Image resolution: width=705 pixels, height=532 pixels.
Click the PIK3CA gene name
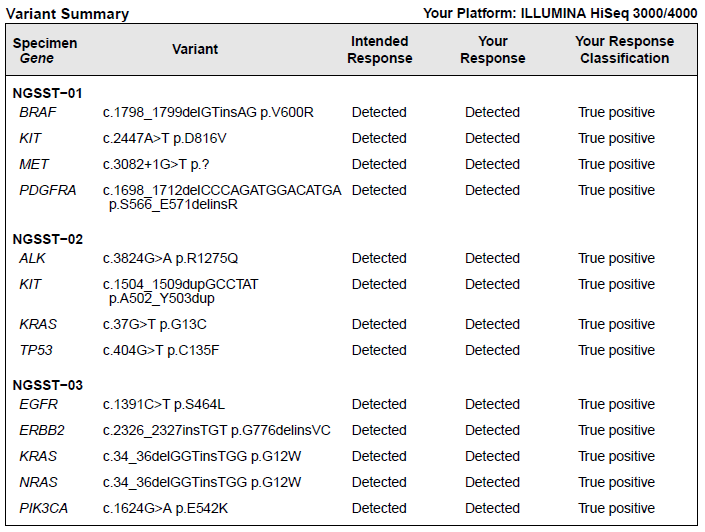click(x=44, y=508)
